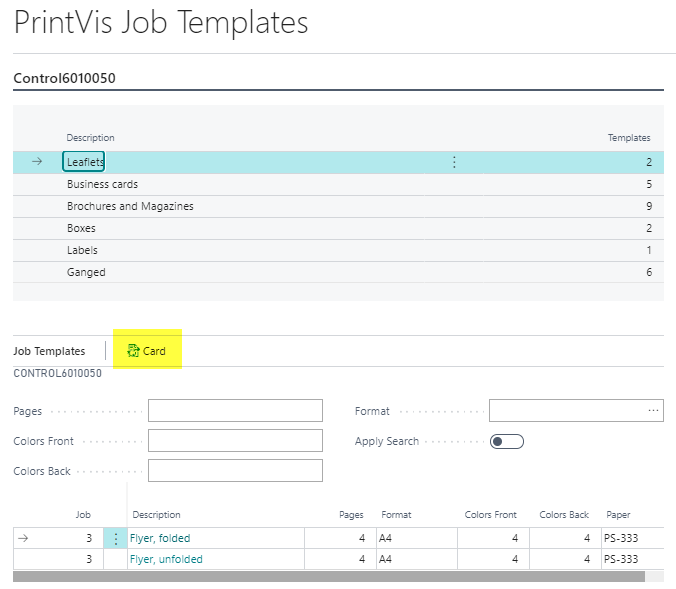676x589 pixels.
Task: Click PS-333 paper cell of Flyer, unfolded
Action: pyautogui.click(x=632, y=559)
